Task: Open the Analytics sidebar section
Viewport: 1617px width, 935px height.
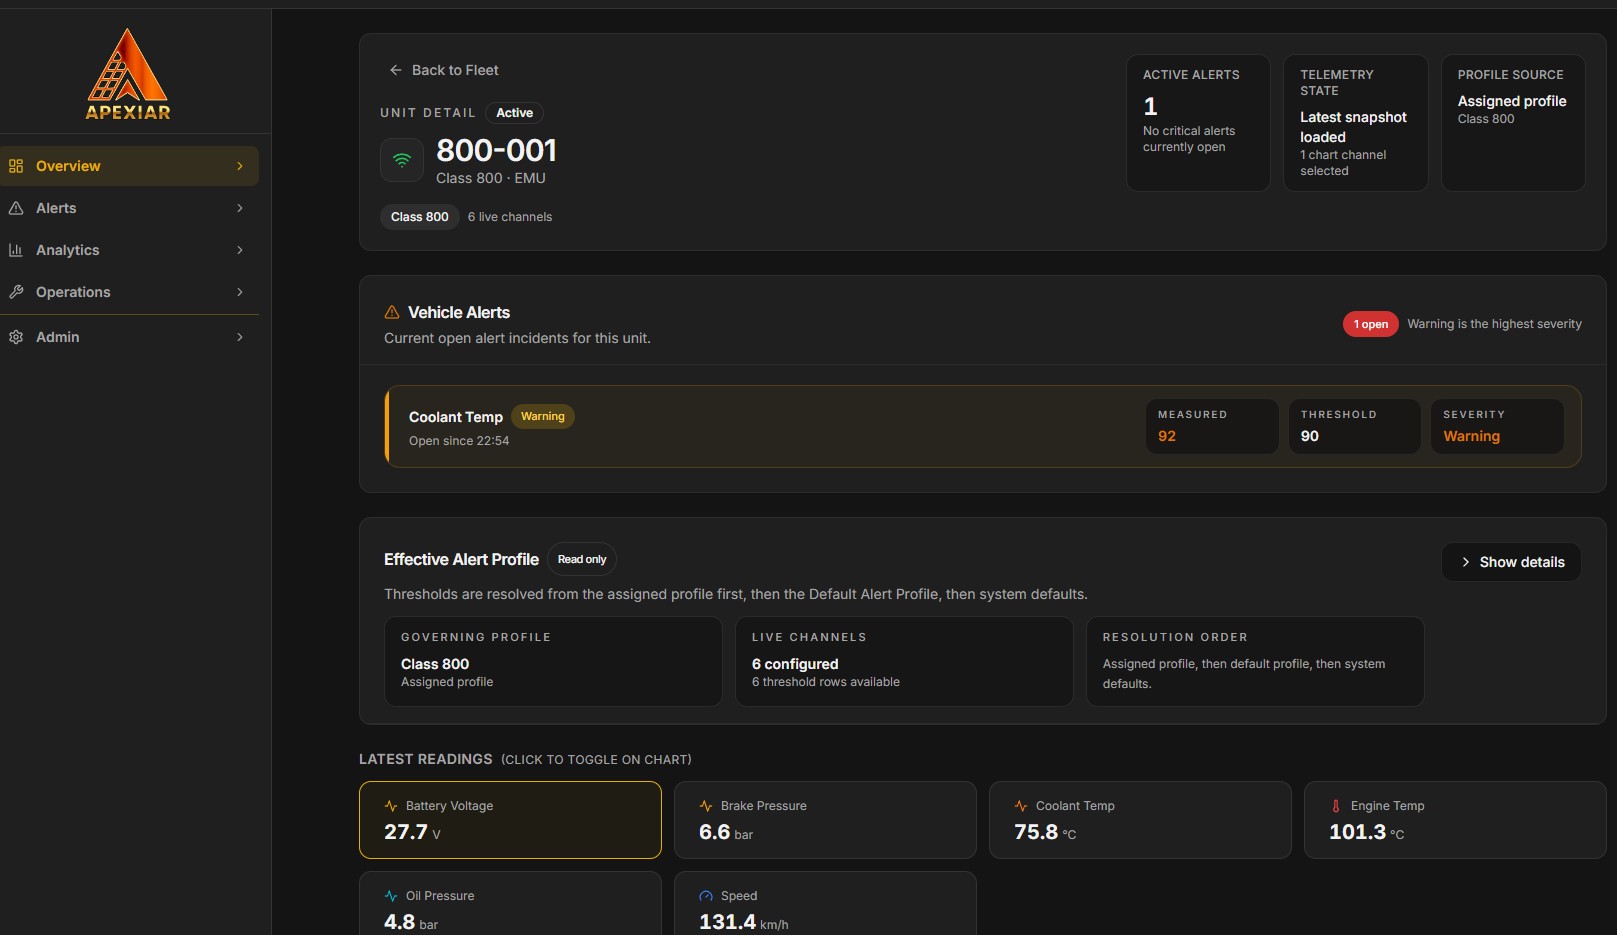Action: 129,250
